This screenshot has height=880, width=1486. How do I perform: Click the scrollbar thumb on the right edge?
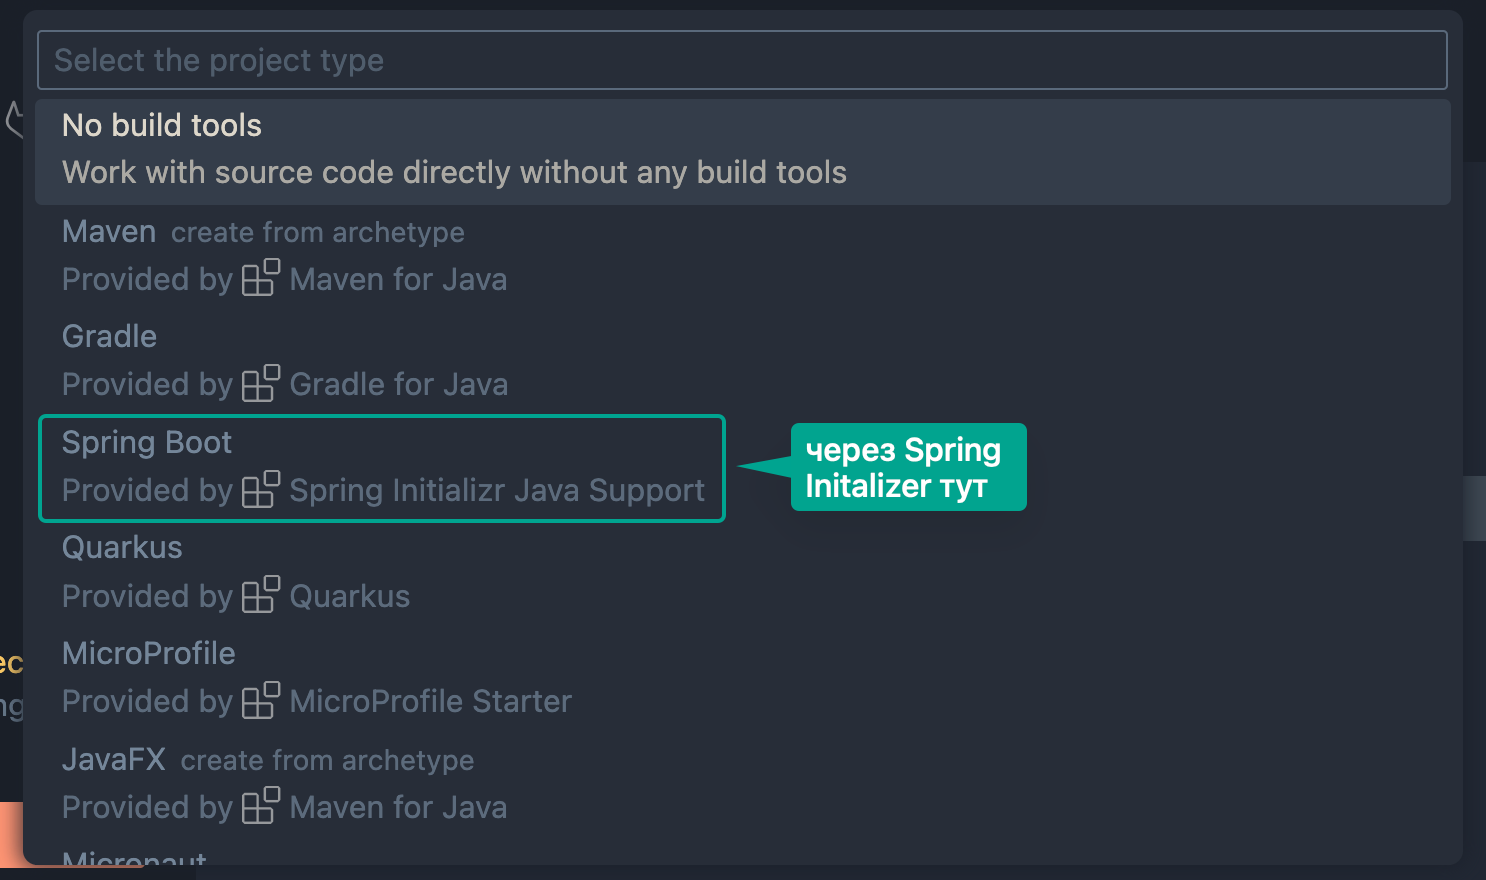pyautogui.click(x=1474, y=508)
